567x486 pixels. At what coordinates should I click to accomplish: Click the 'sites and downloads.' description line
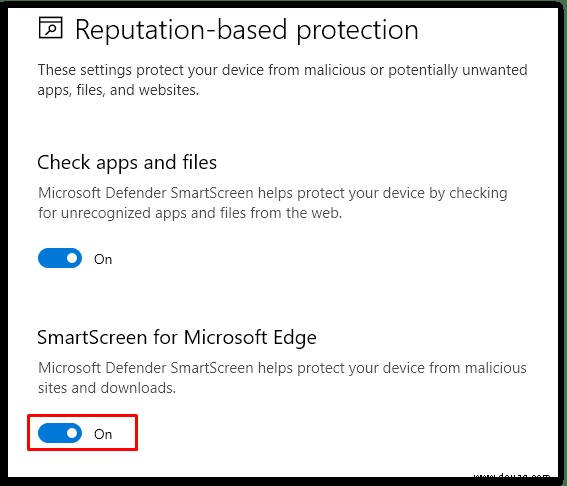107,388
